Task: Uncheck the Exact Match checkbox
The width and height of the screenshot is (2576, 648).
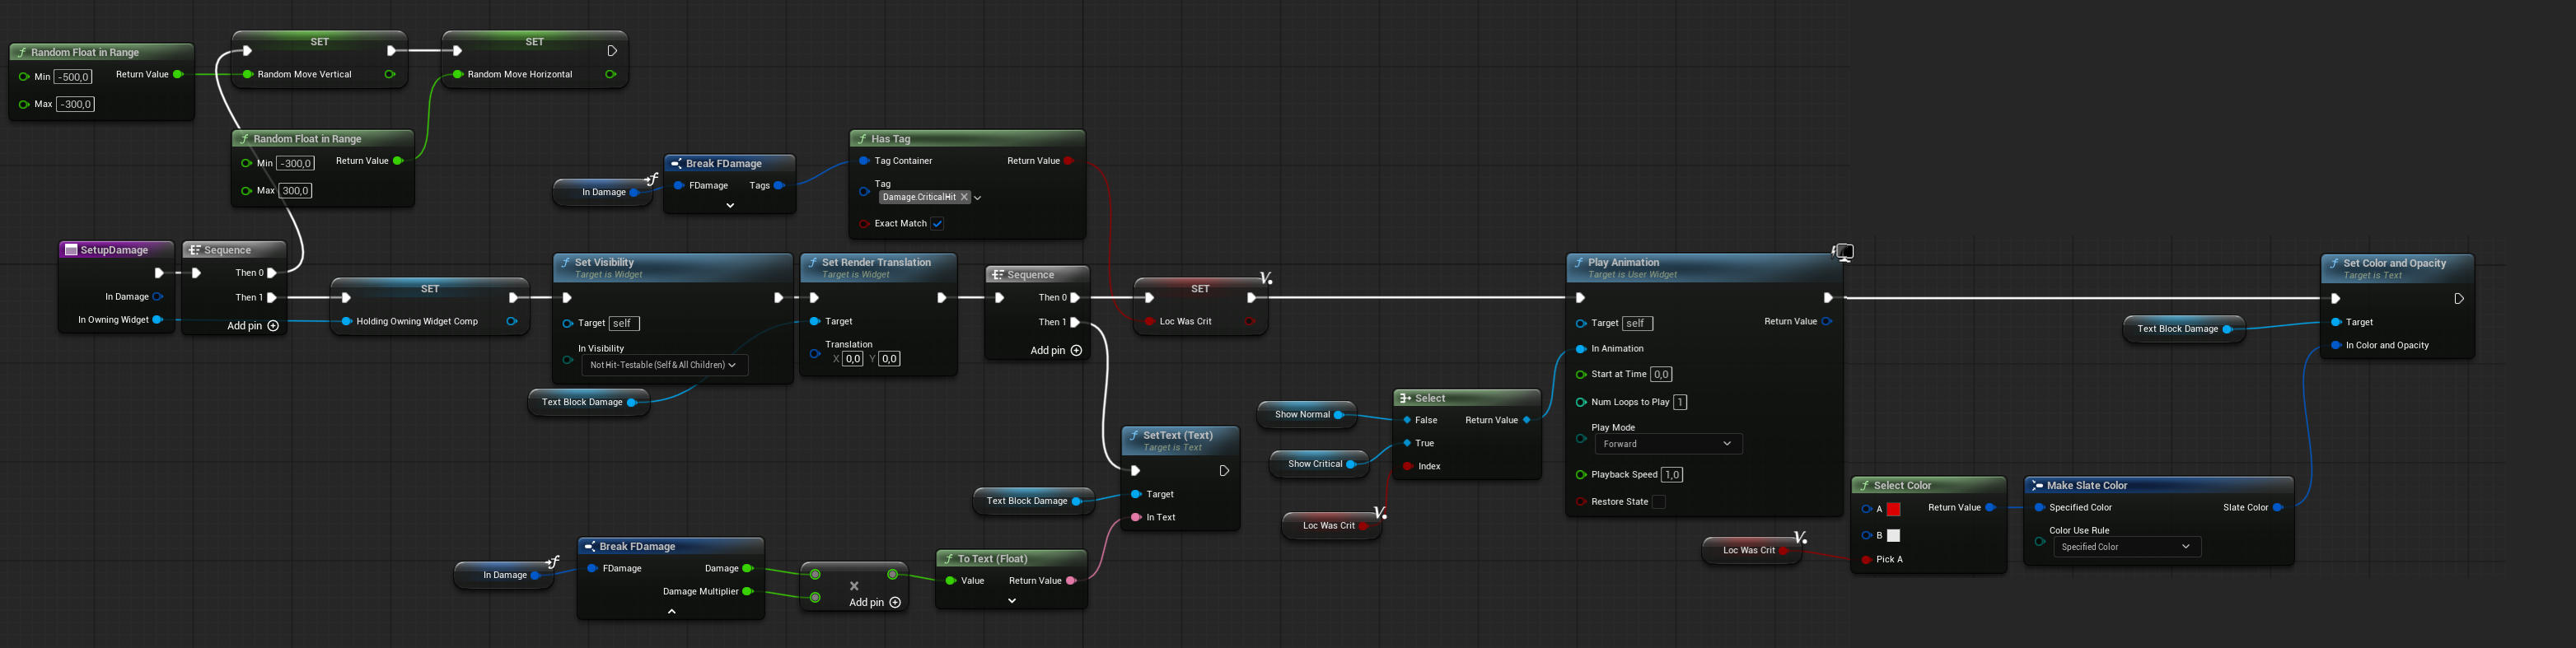Action: (937, 224)
